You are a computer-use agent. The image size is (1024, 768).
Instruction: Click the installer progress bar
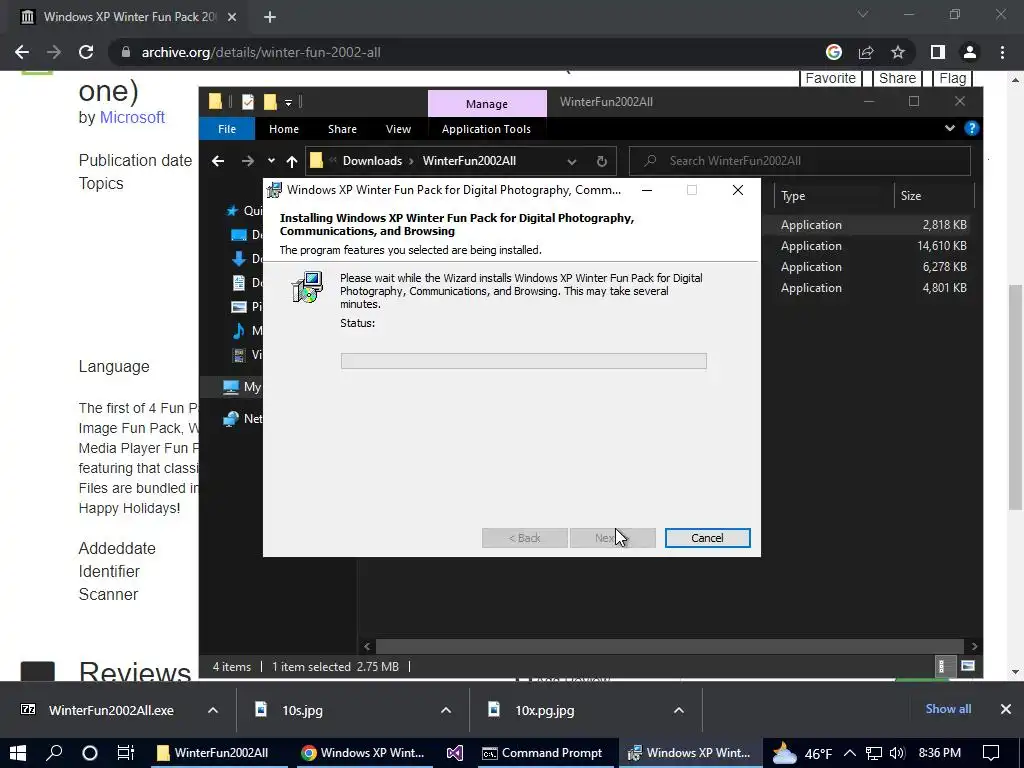[523, 361]
